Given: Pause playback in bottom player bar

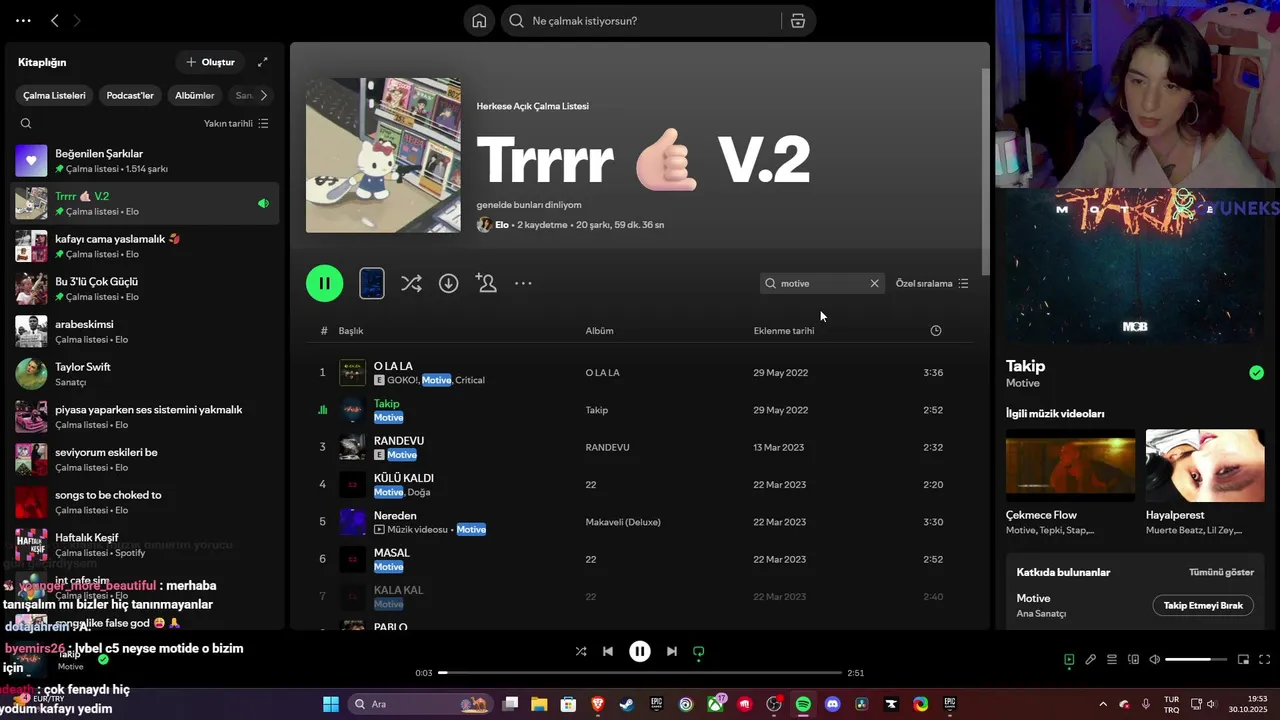Looking at the screenshot, I should [640, 651].
